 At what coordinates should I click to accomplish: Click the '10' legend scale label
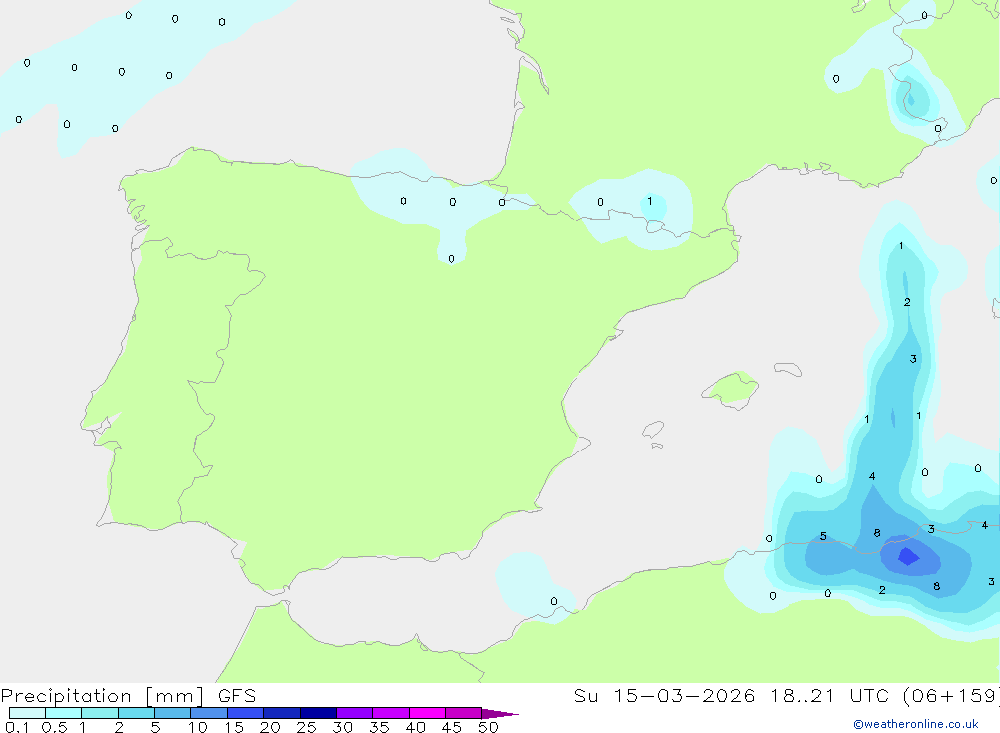point(197,727)
